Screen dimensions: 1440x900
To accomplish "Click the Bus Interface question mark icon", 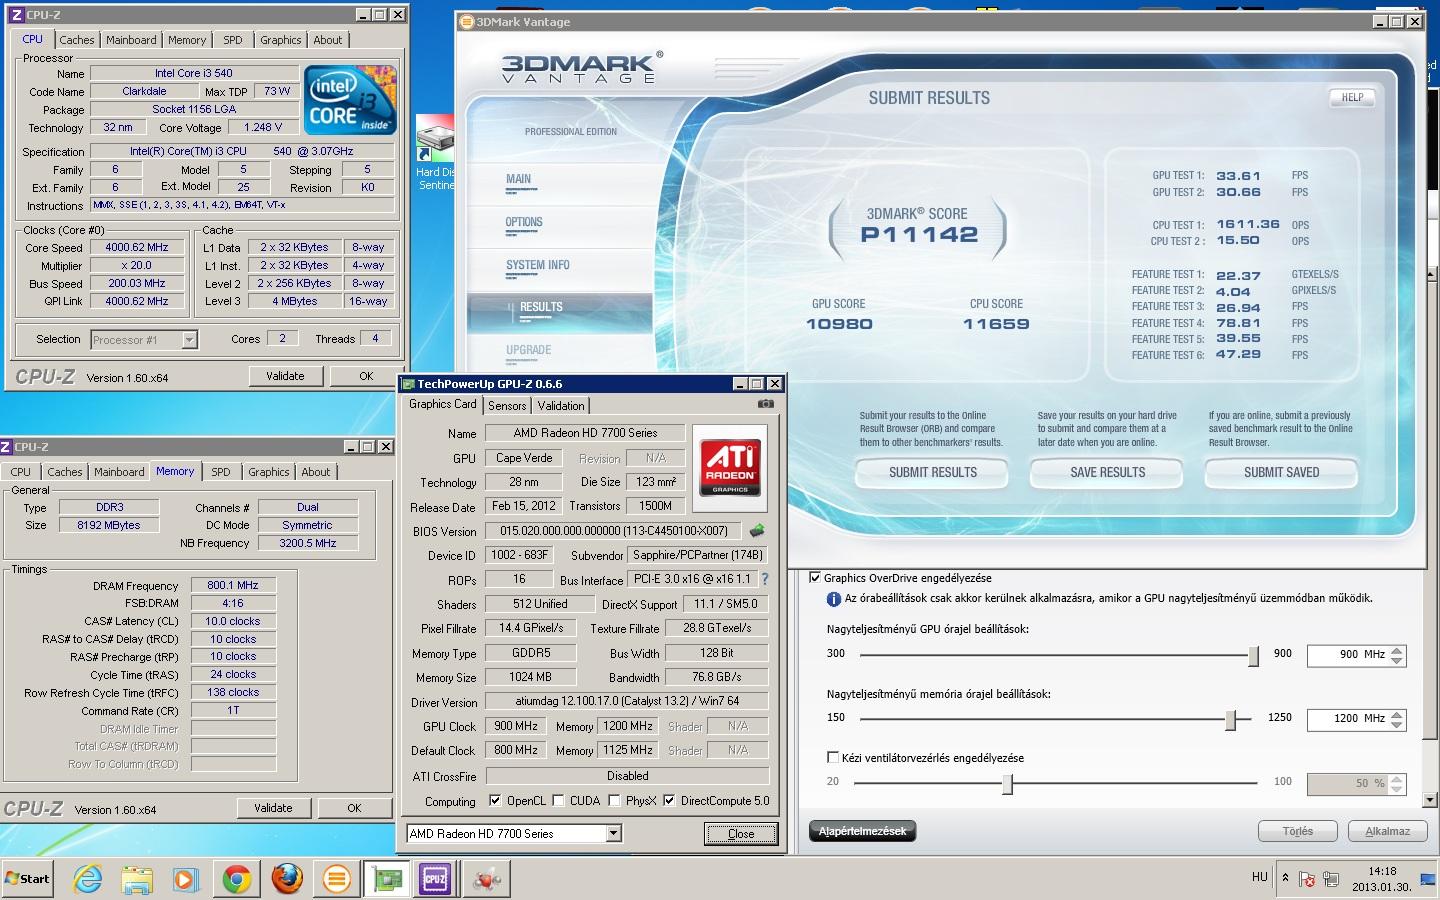I will pyautogui.click(x=765, y=579).
